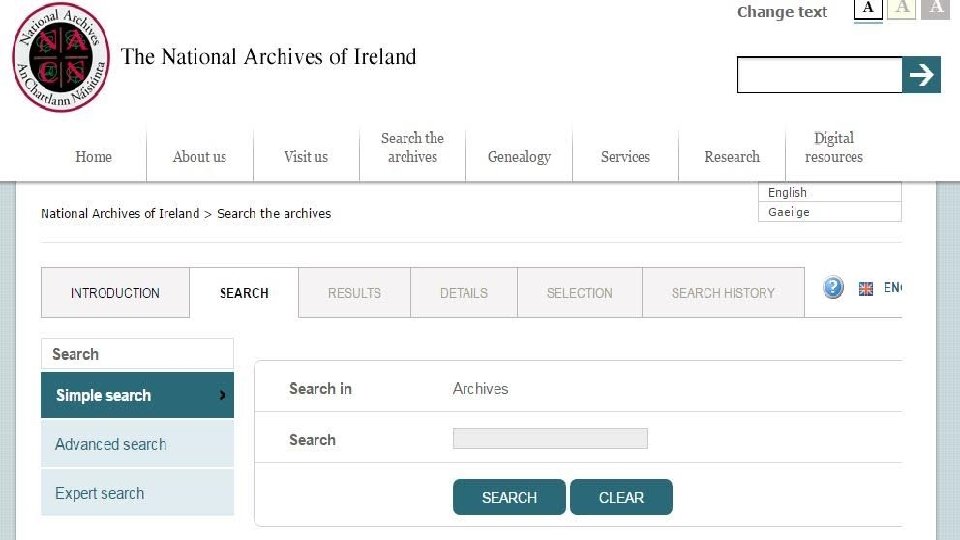960x540 pixels.
Task: Click the teal SEARCH button
Action: click(x=509, y=497)
